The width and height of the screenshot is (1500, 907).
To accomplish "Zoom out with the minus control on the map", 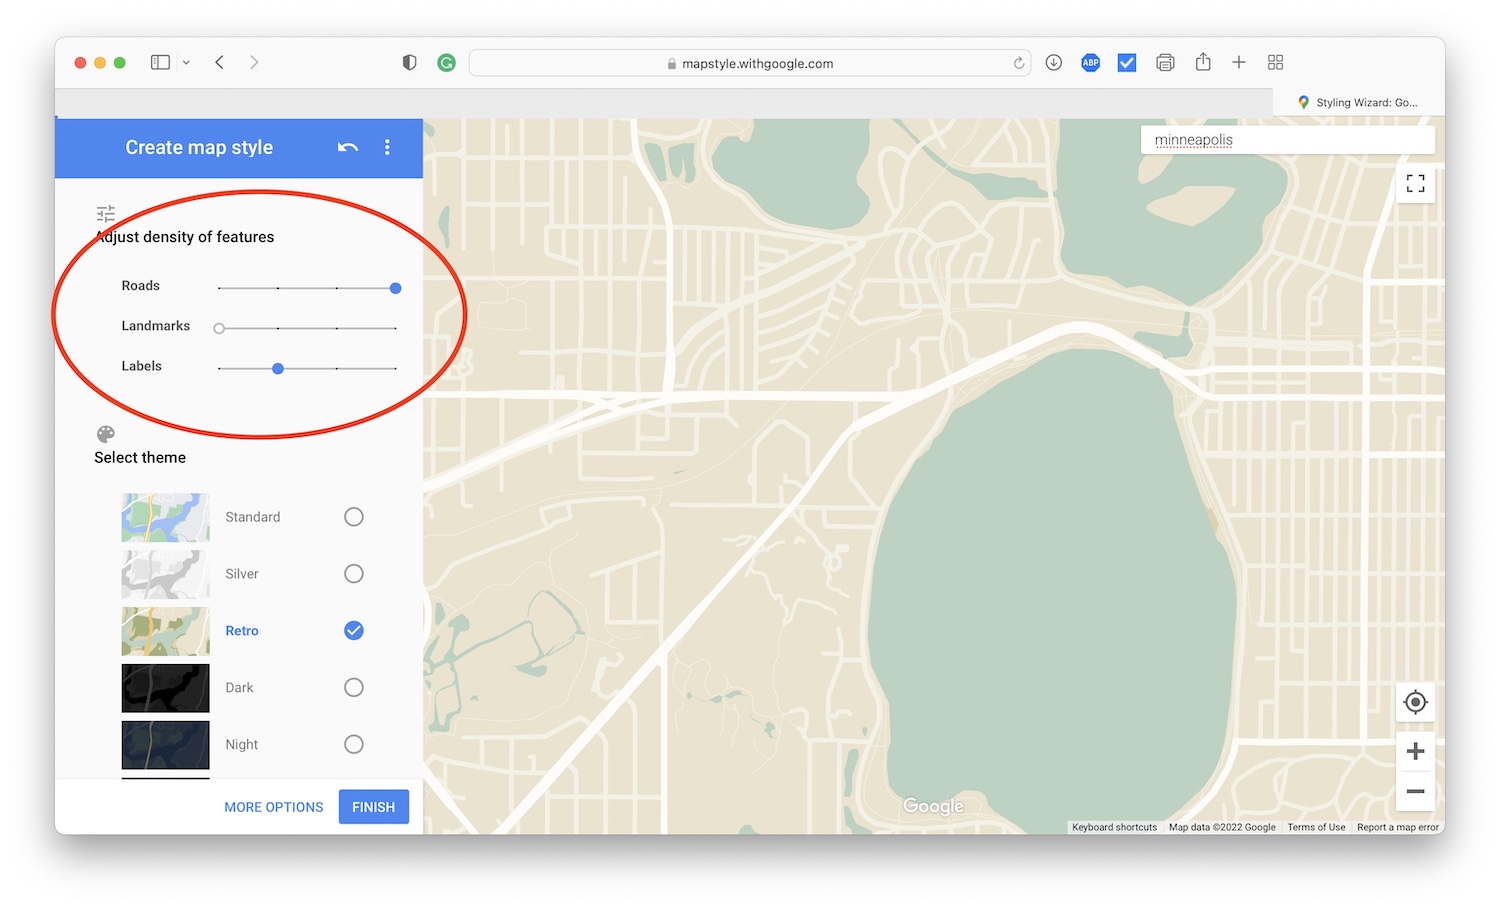I will (x=1415, y=791).
